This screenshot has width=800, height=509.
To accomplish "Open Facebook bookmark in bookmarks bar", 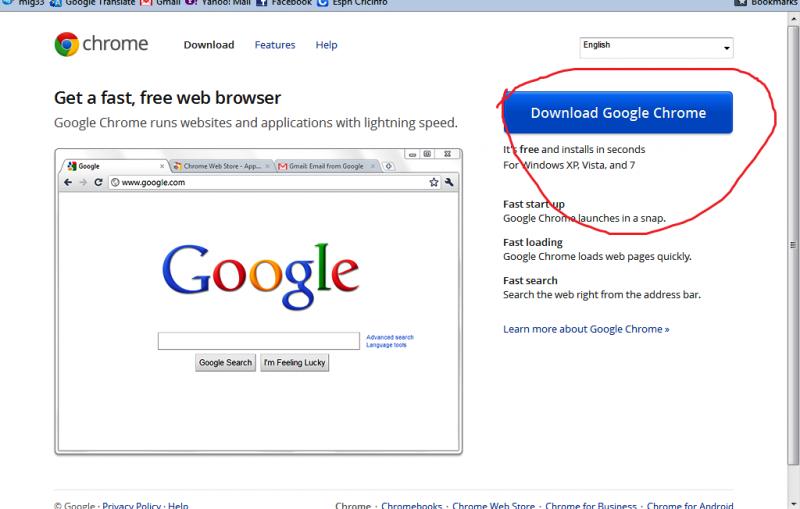I will [284, 3].
